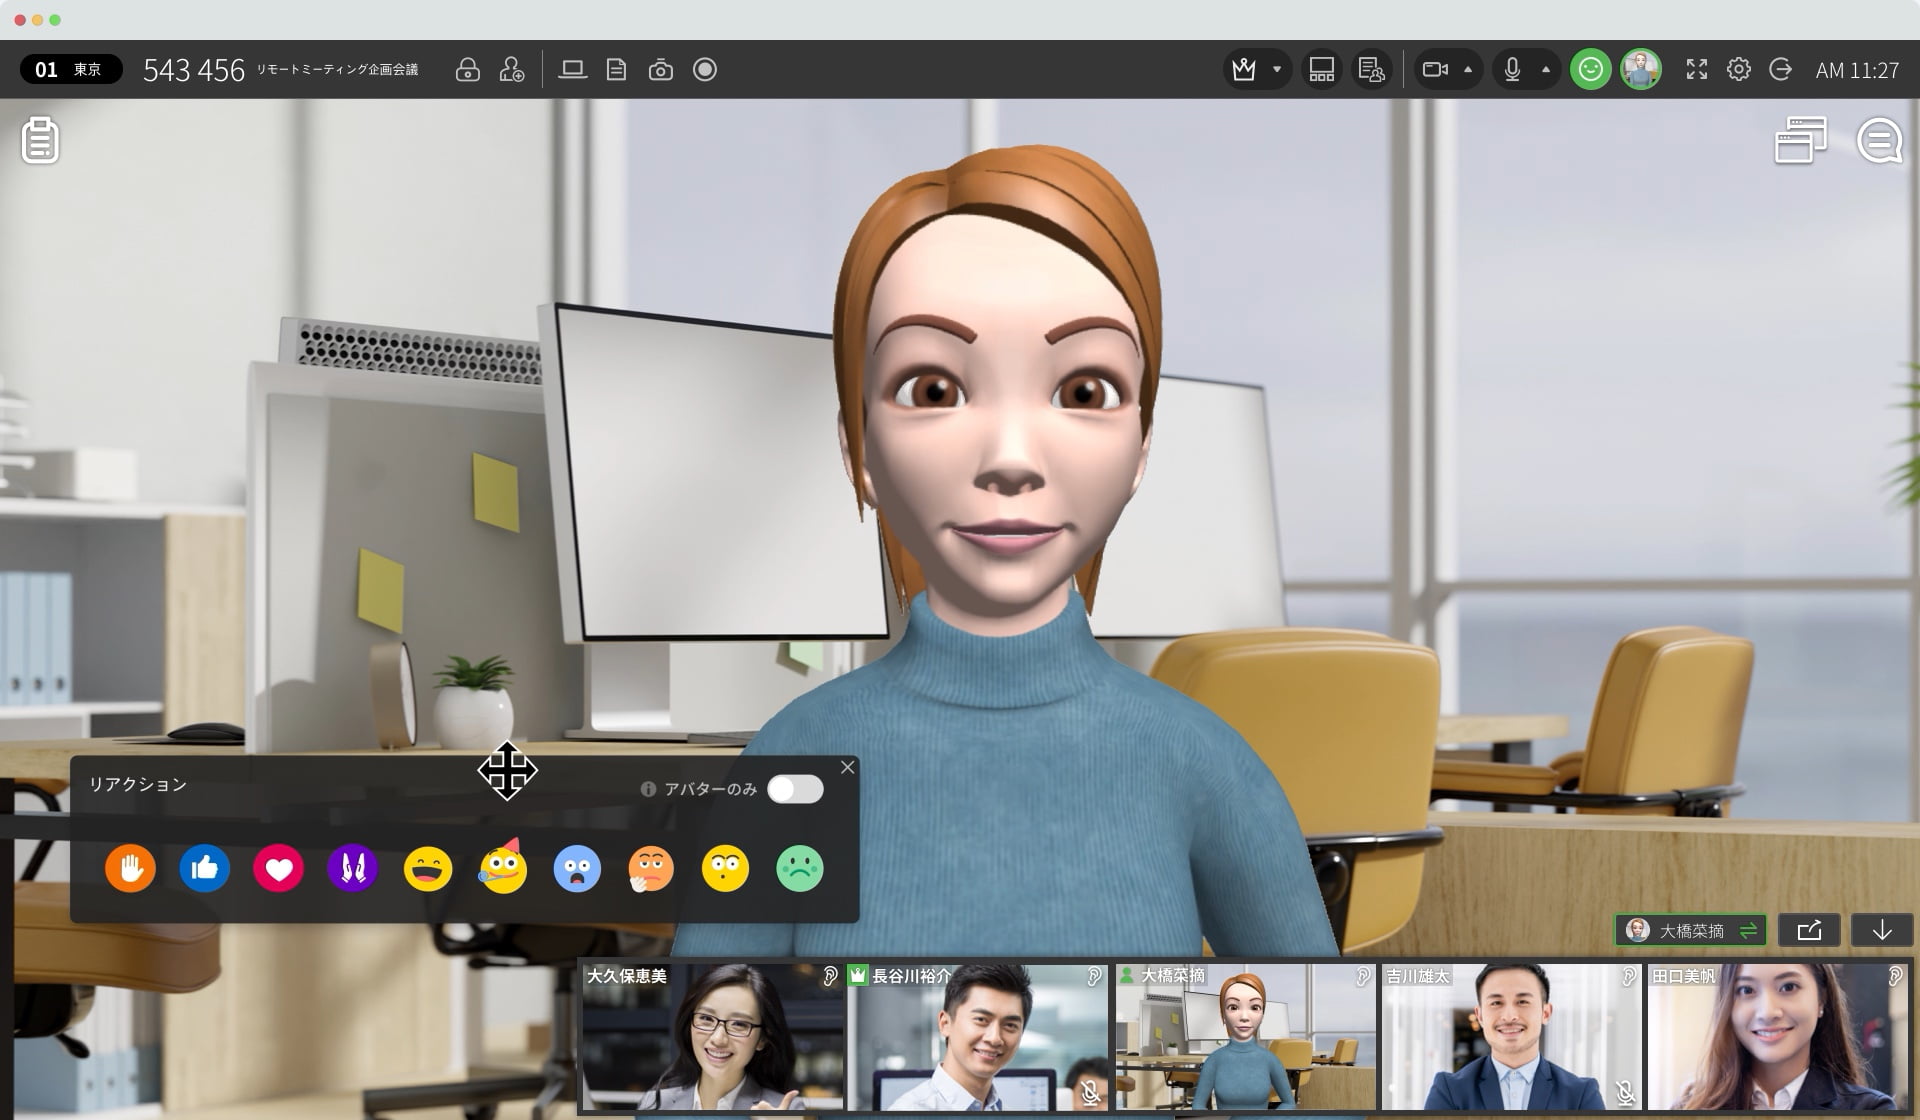Screen dimensions: 1920x1120
Task: Send the raise hand reaction
Action: tap(130, 868)
